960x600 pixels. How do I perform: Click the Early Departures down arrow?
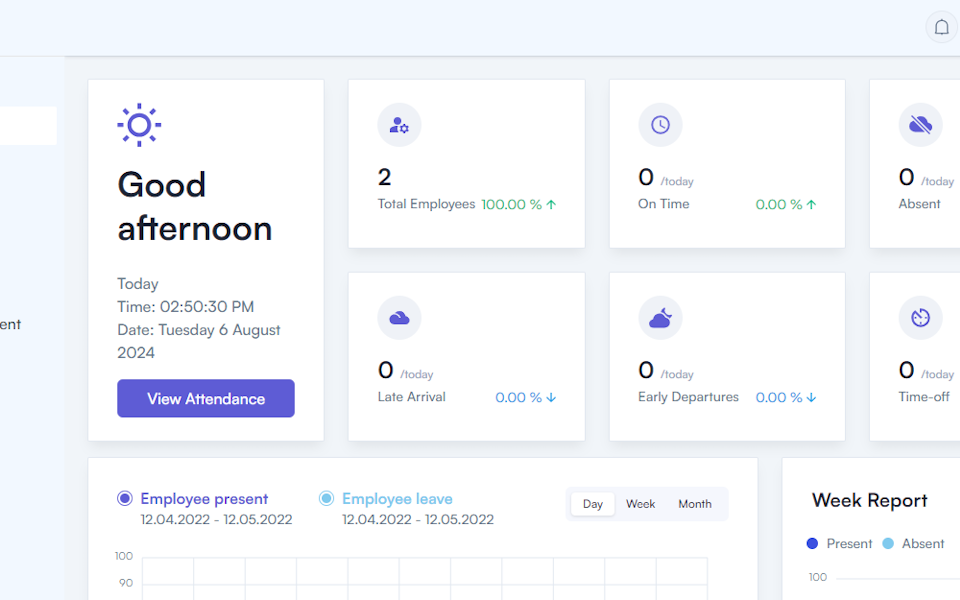pyautogui.click(x=811, y=397)
